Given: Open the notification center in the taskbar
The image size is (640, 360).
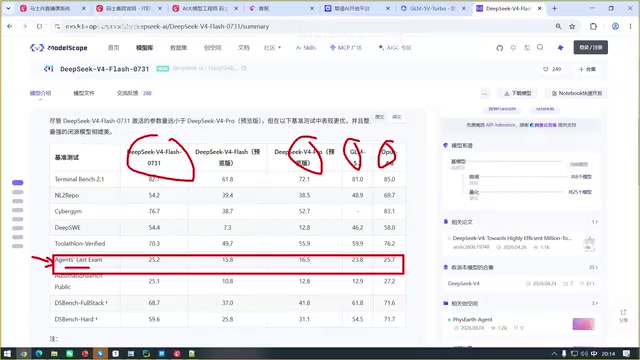Looking at the screenshot, I should [x=627, y=353].
